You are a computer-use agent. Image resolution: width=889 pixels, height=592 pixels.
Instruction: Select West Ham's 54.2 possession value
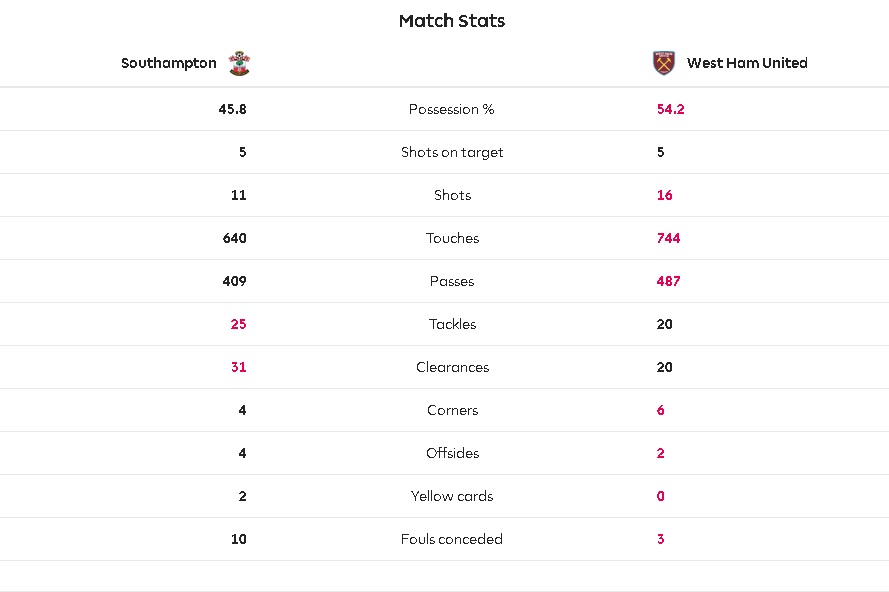[x=671, y=109]
